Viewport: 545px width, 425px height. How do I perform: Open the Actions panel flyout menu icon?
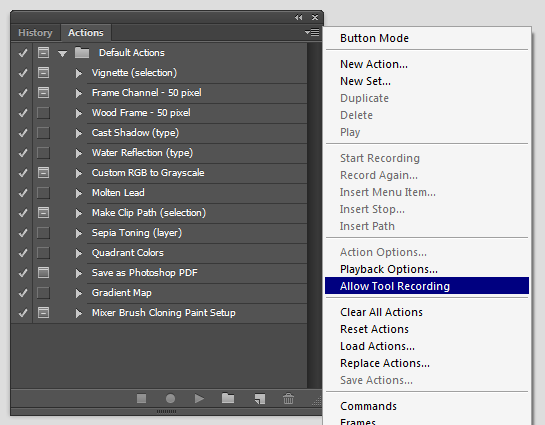click(x=312, y=32)
